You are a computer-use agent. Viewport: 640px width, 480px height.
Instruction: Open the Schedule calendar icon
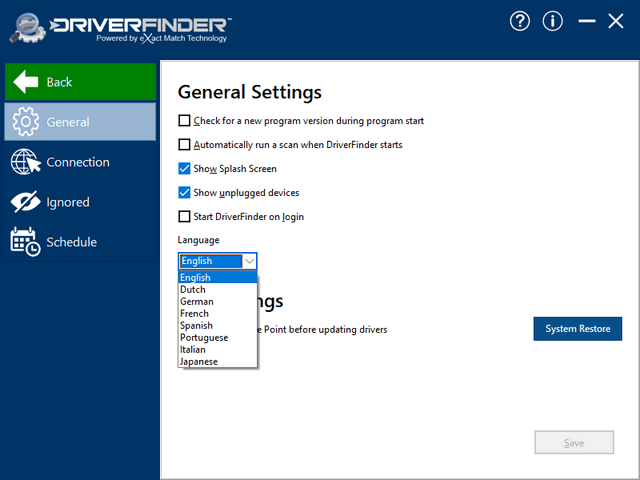[25, 242]
